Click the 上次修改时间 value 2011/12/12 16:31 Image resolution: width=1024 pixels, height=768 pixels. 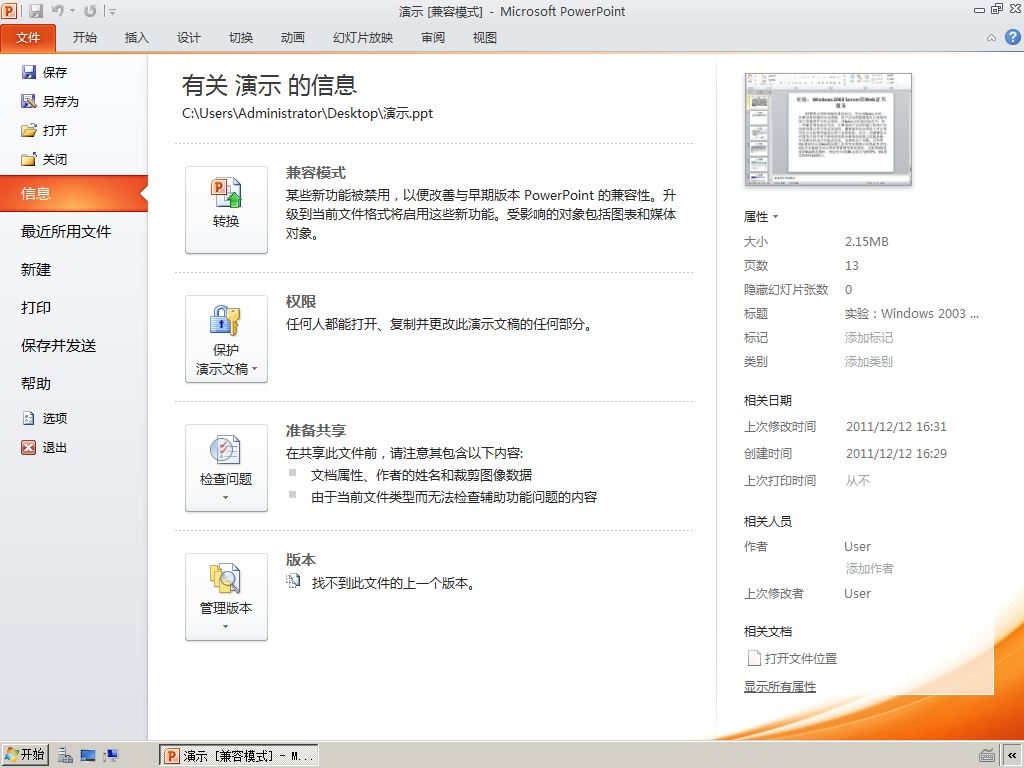tap(896, 426)
